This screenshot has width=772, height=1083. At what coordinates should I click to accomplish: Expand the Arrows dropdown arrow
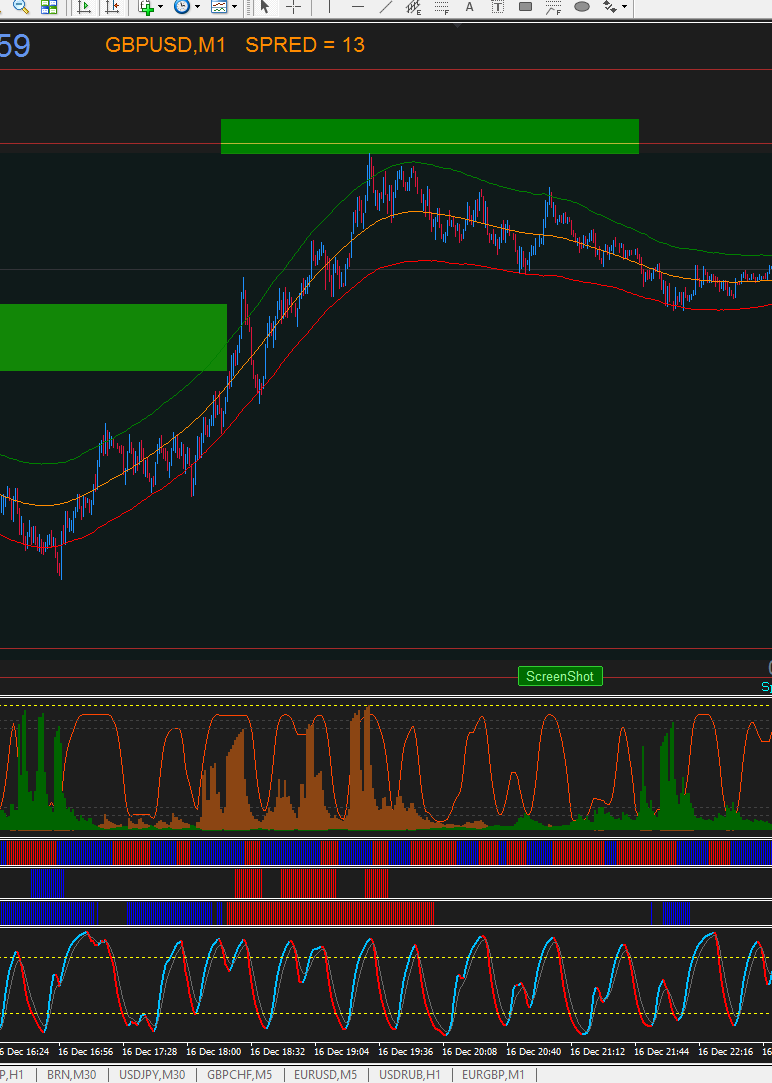625,7
